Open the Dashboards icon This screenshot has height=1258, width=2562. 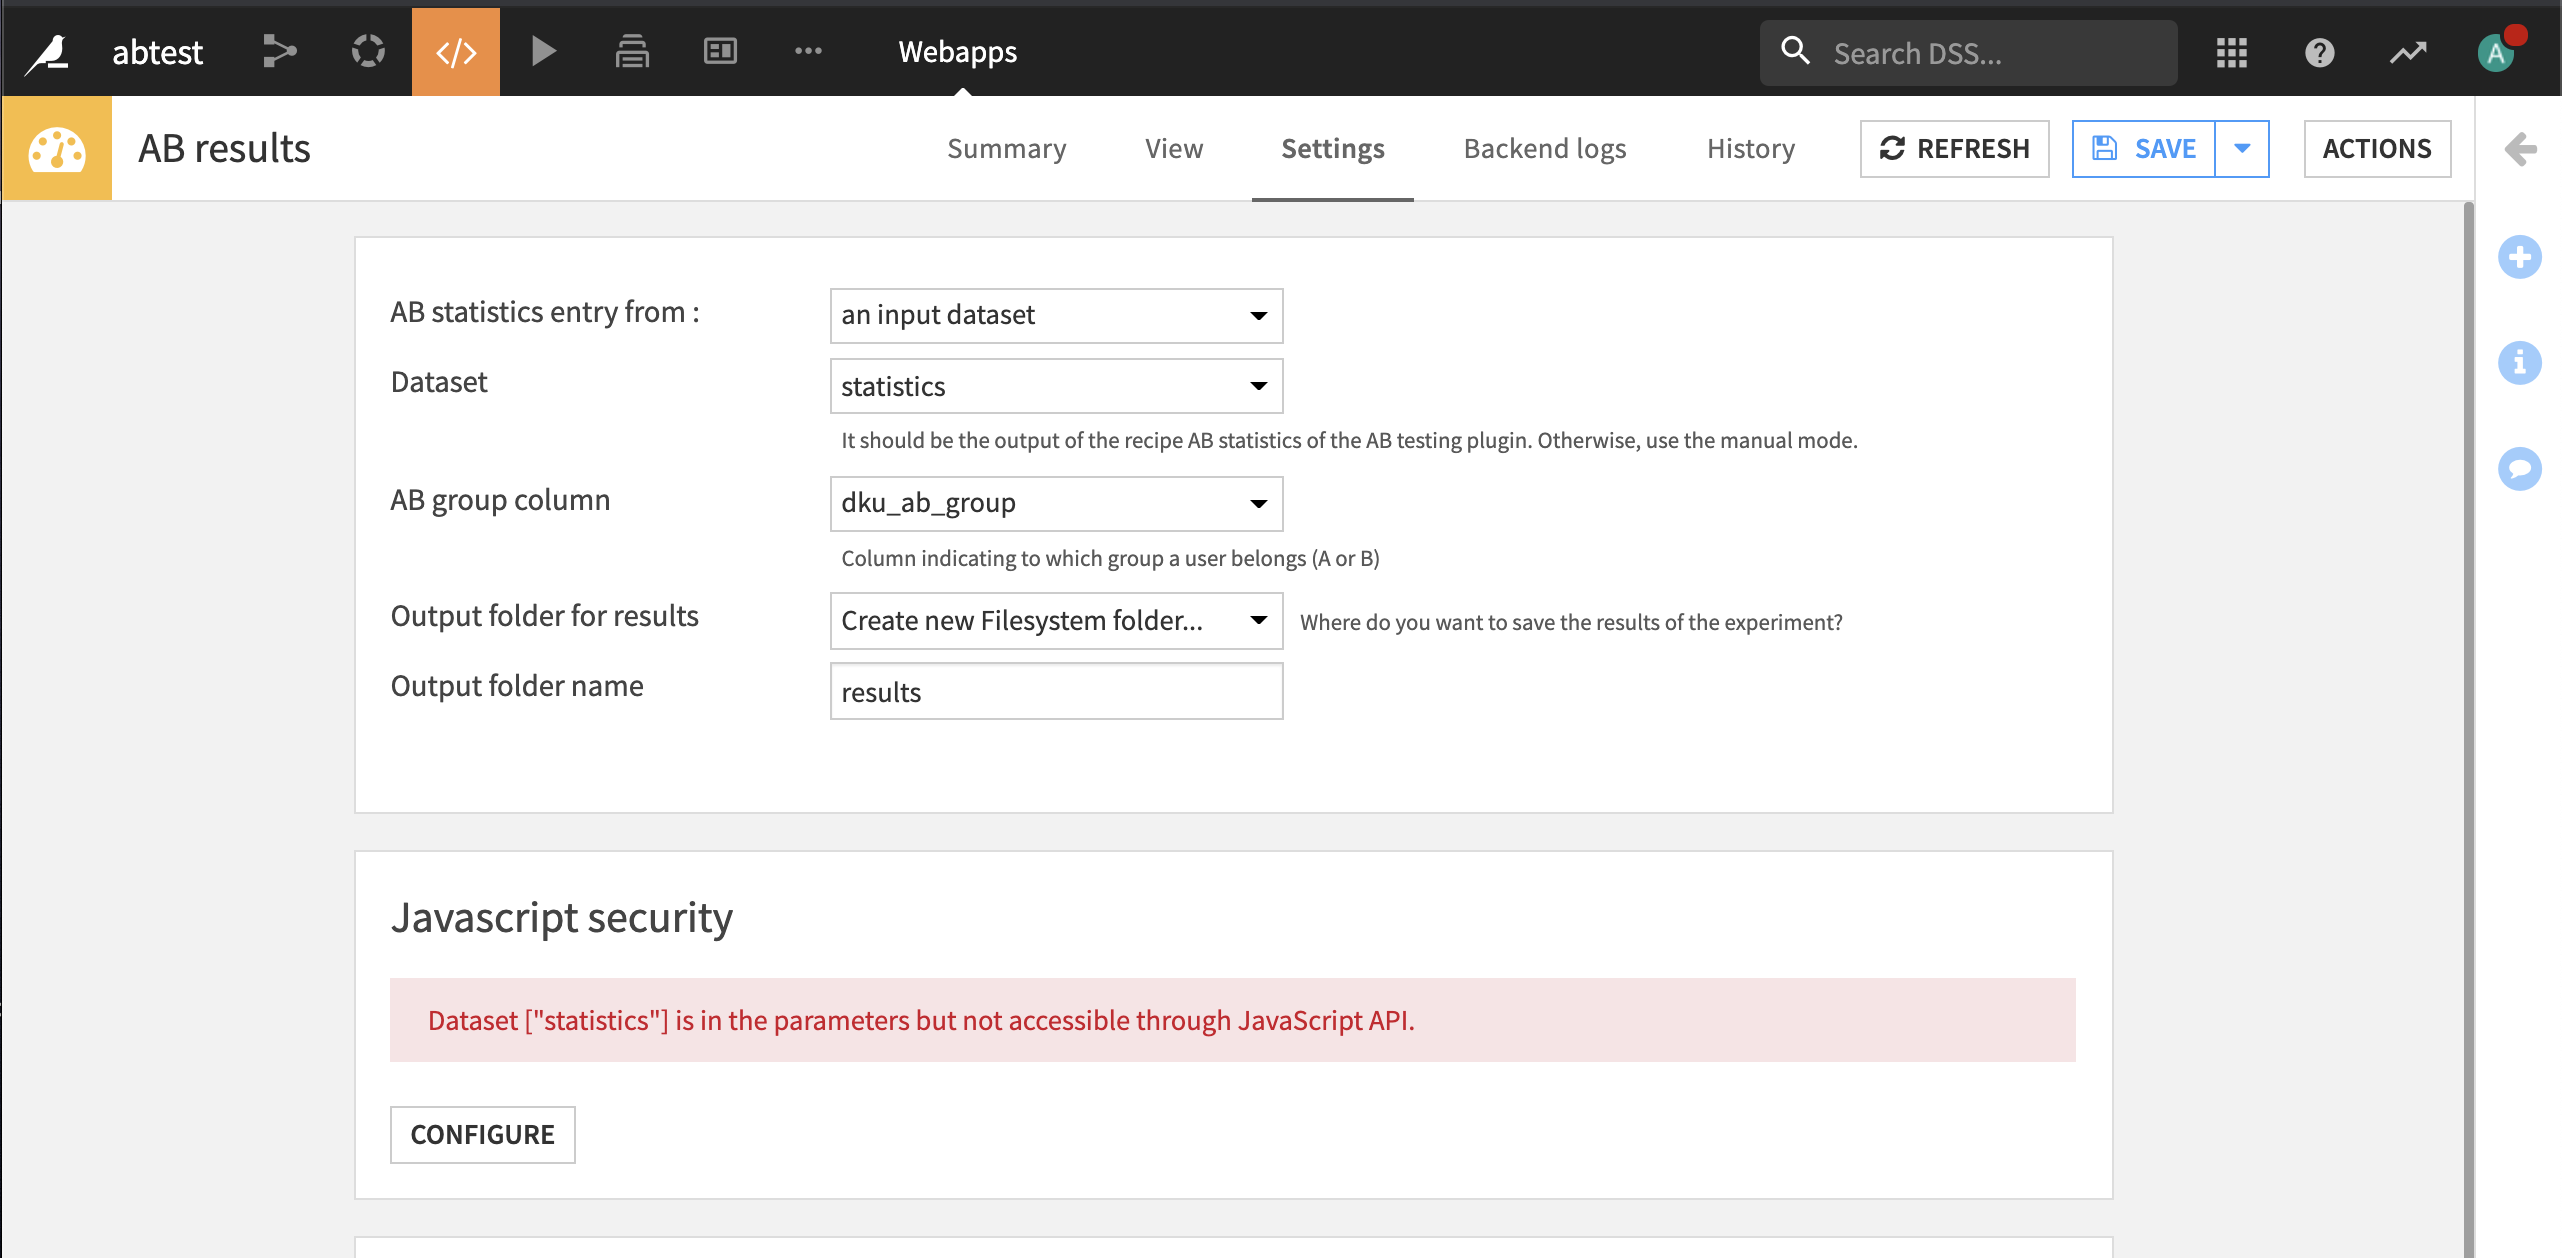coord(720,51)
